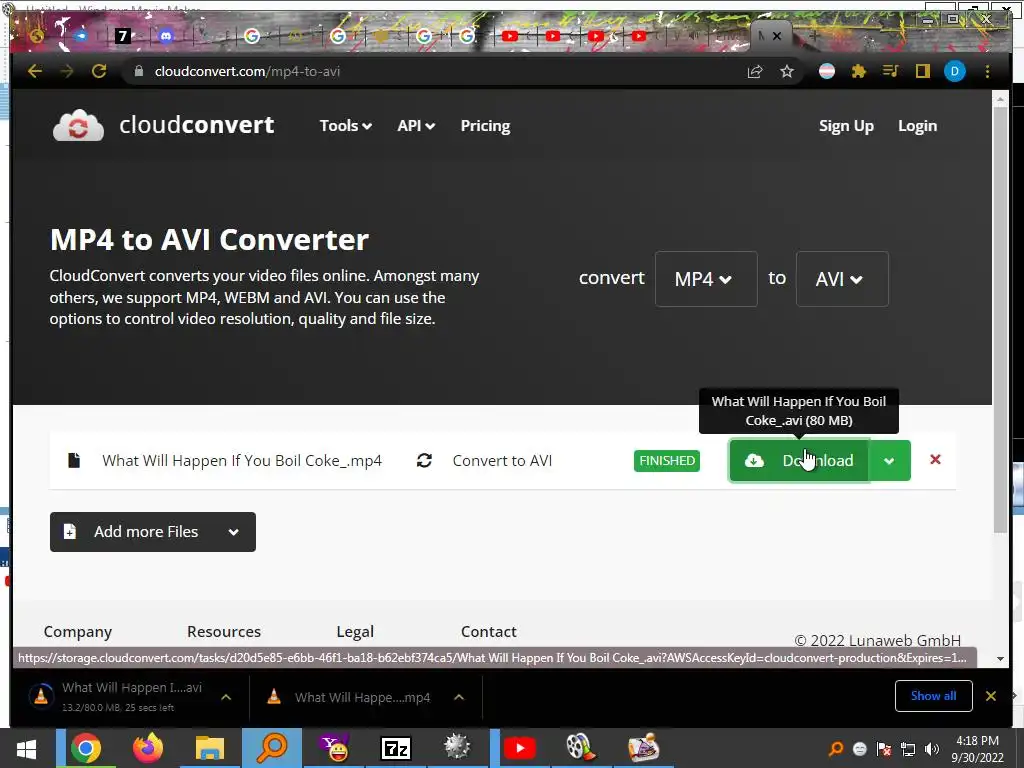Image resolution: width=1024 pixels, height=768 pixels.
Task: Open the Chrome extensions puzzle icon
Action: (x=859, y=71)
